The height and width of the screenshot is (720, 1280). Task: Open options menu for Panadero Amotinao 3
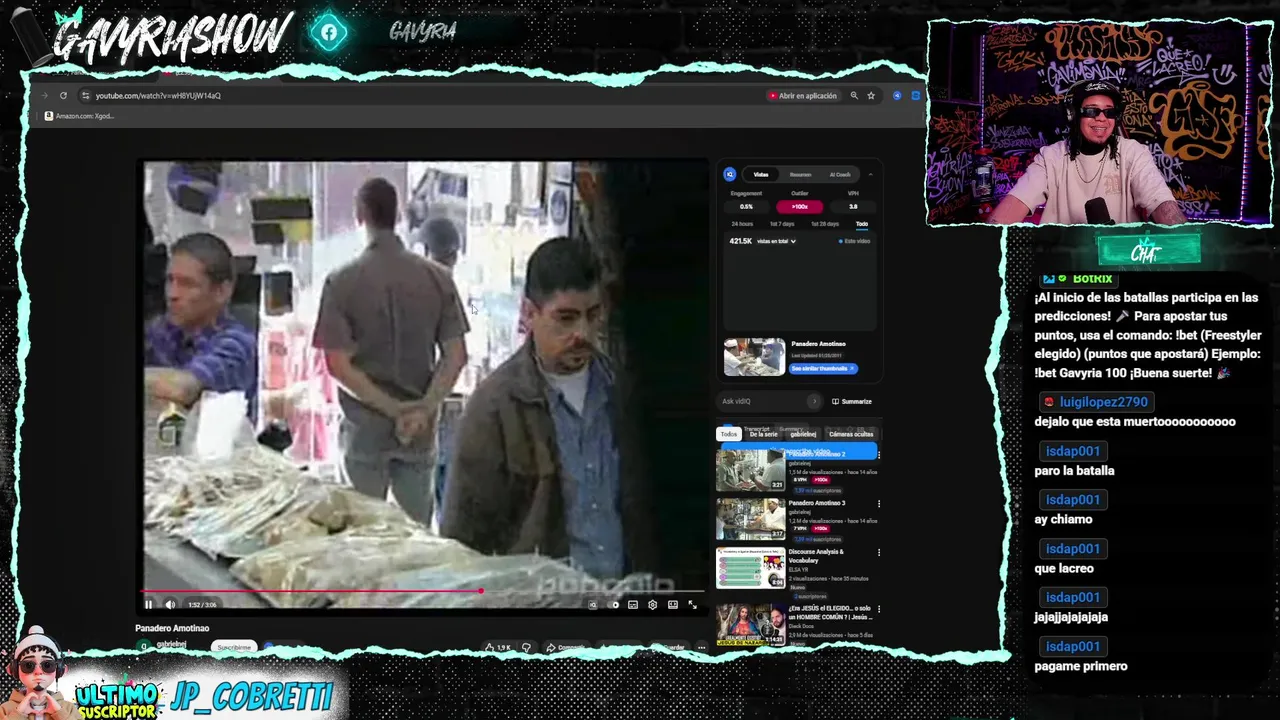879,504
